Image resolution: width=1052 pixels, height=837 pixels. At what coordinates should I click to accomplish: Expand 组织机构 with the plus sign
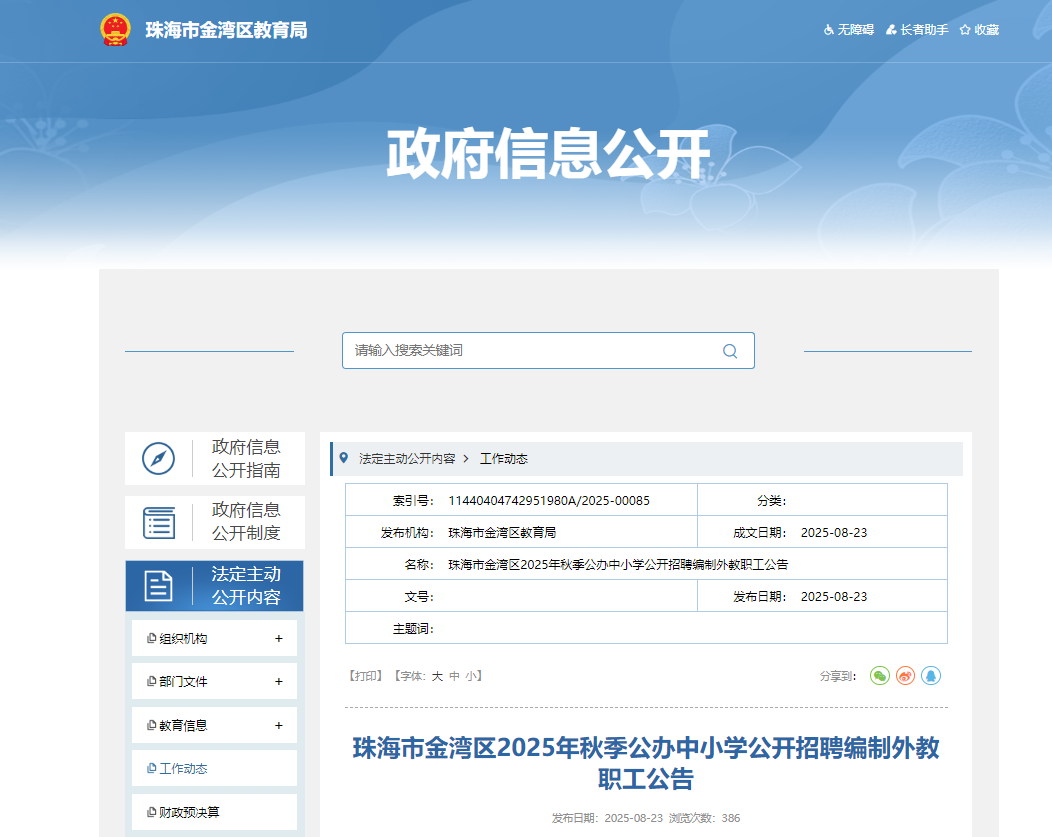click(x=278, y=638)
